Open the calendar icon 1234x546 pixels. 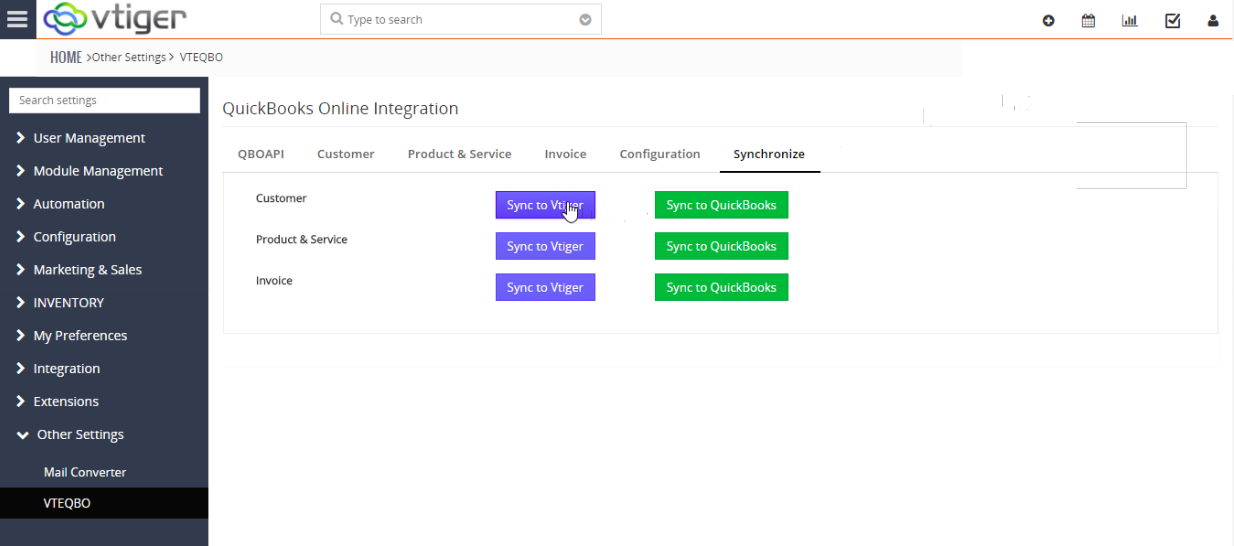coord(1088,20)
